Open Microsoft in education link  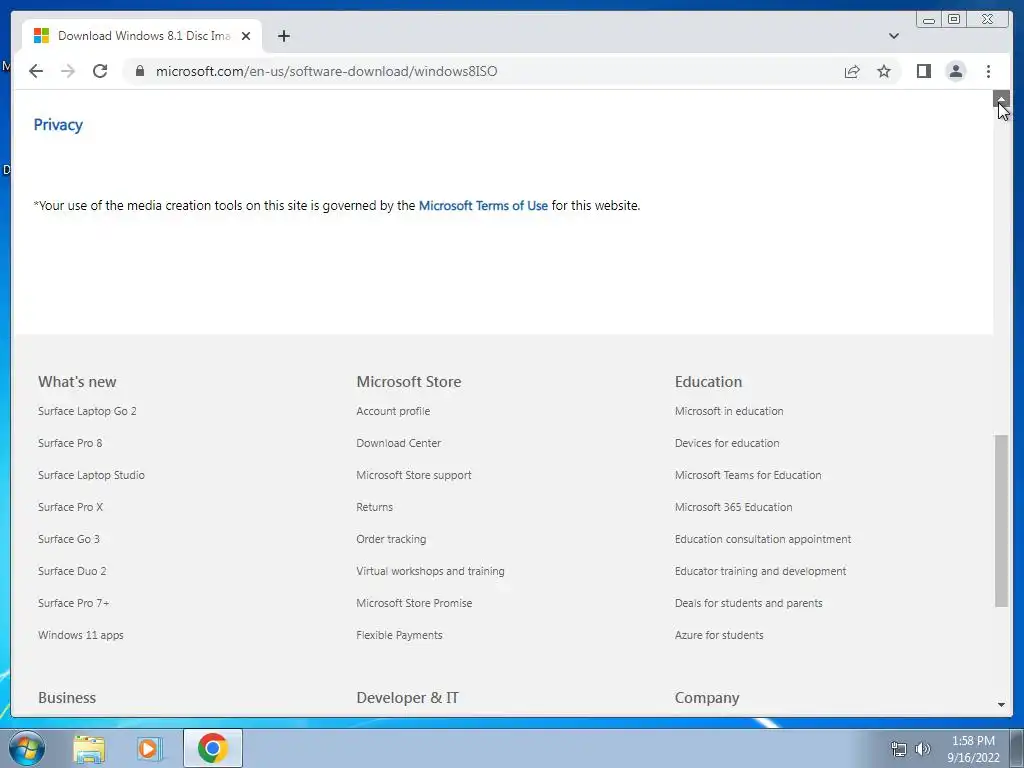[x=729, y=411]
